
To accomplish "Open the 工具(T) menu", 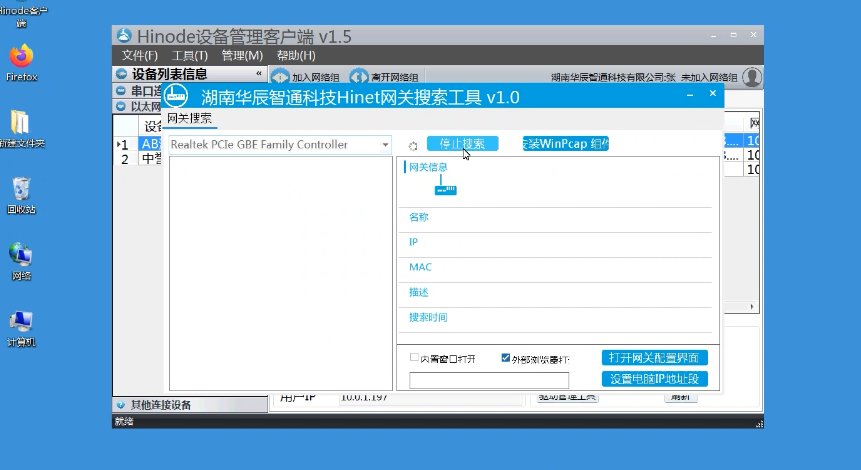I will tap(190, 56).
